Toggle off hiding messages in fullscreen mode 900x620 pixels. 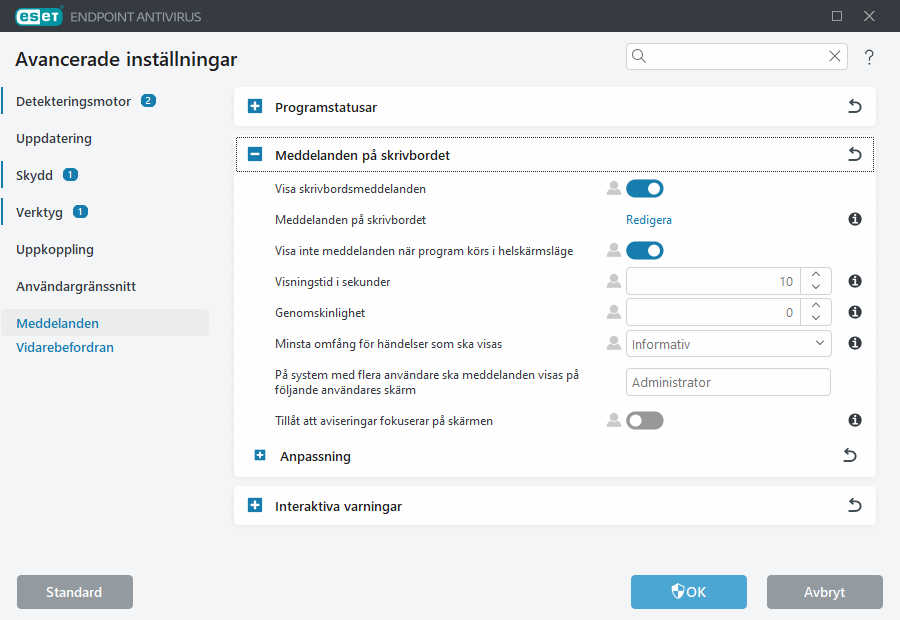tap(645, 250)
